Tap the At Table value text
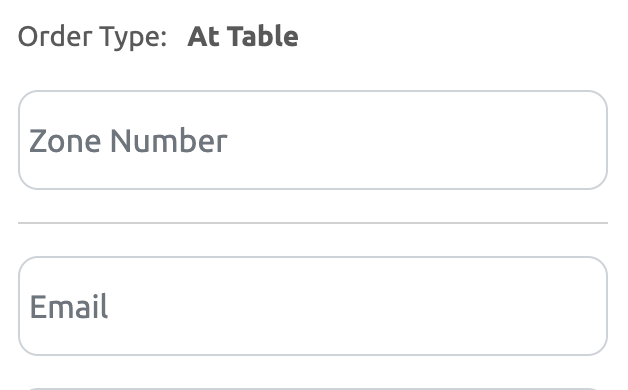Viewport: 628px width, 390px height. tap(243, 36)
